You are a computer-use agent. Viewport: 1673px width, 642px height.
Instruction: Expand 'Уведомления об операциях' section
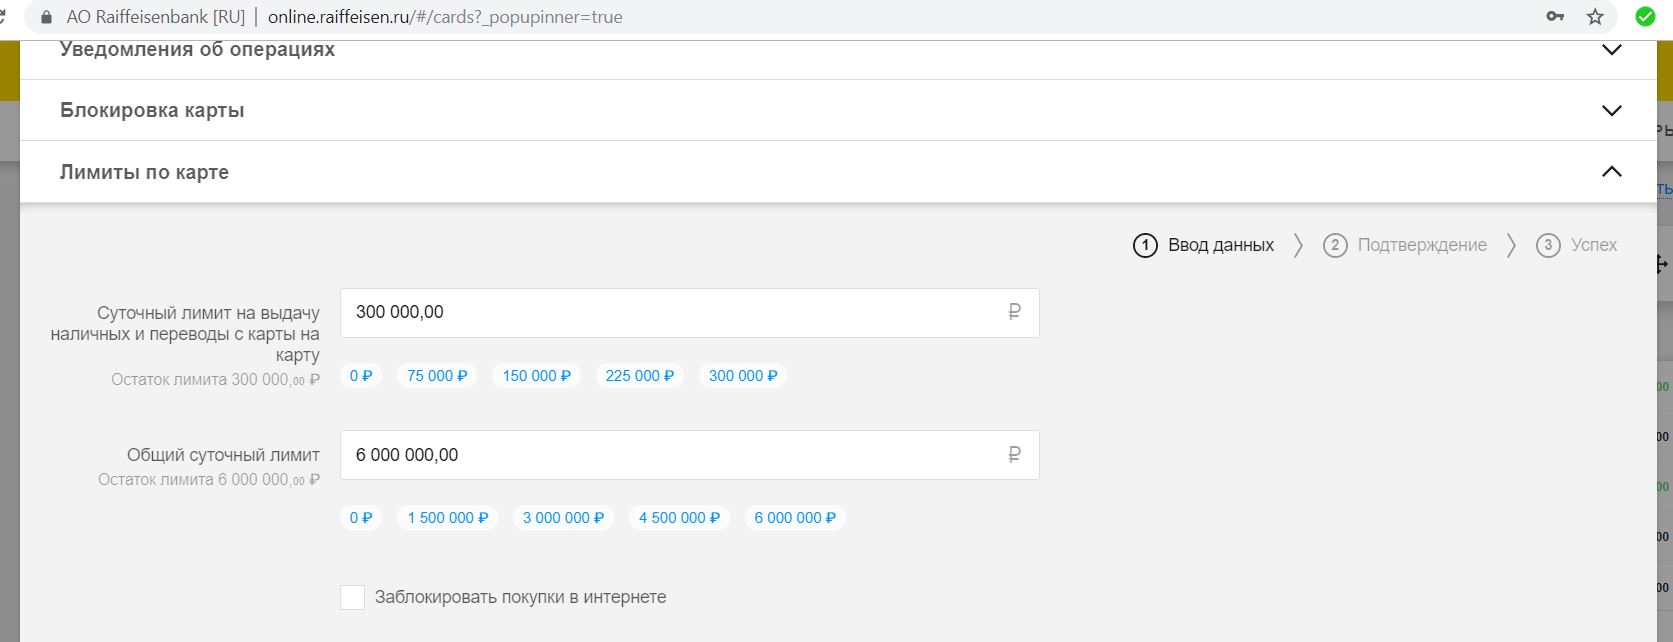1611,50
